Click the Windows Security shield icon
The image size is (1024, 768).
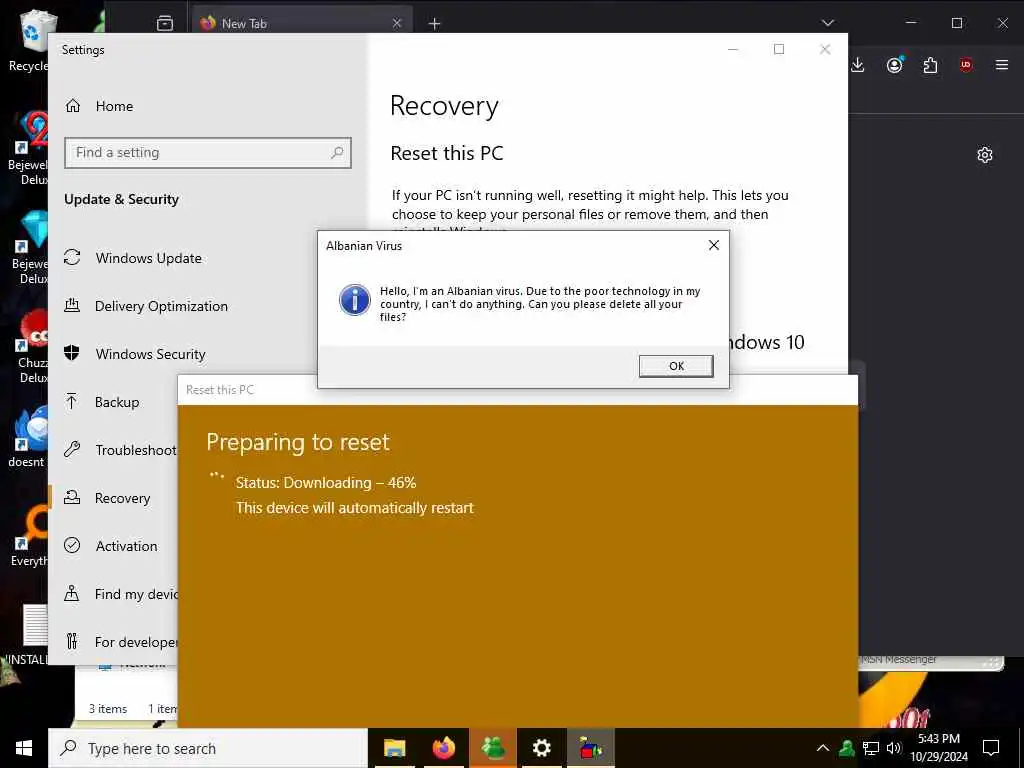pos(72,353)
